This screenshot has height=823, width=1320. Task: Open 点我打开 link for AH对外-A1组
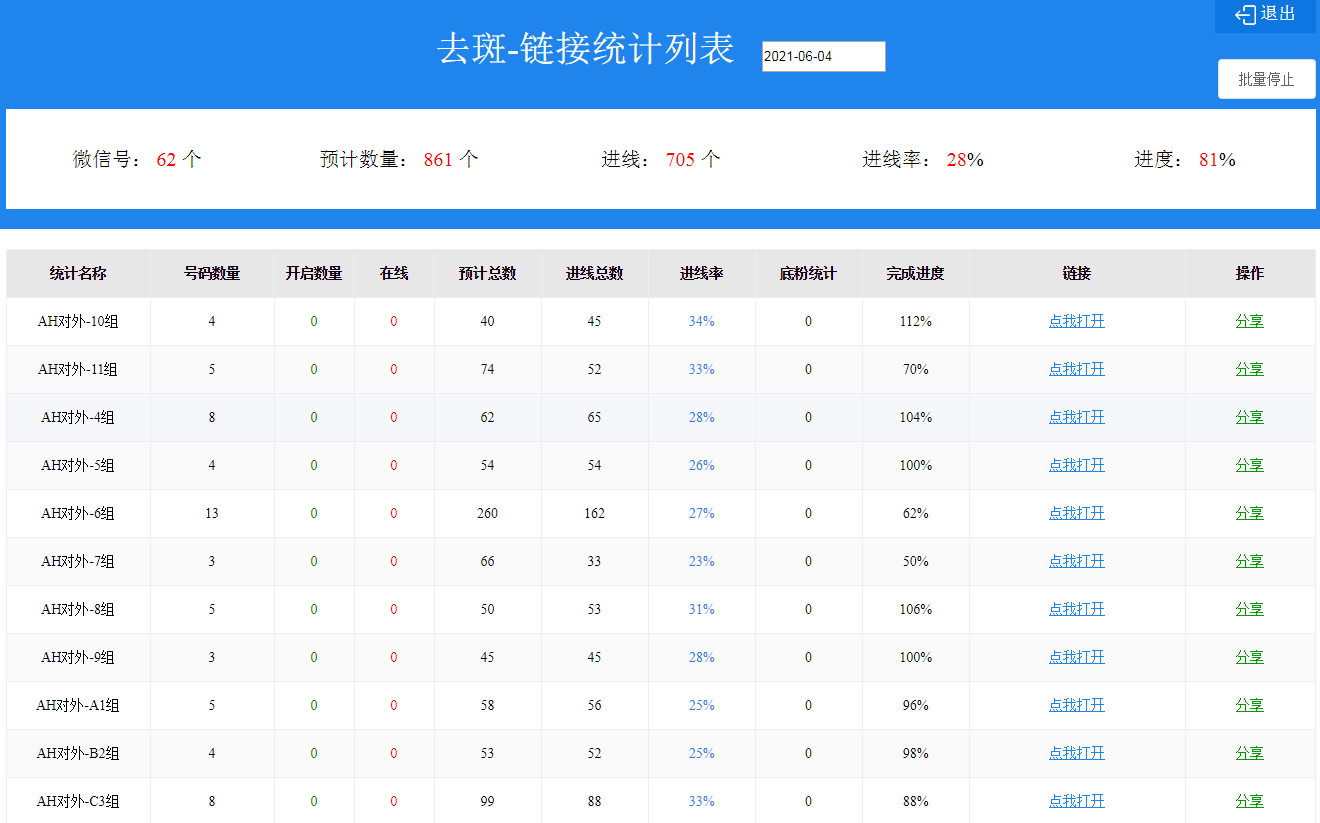click(x=1076, y=705)
